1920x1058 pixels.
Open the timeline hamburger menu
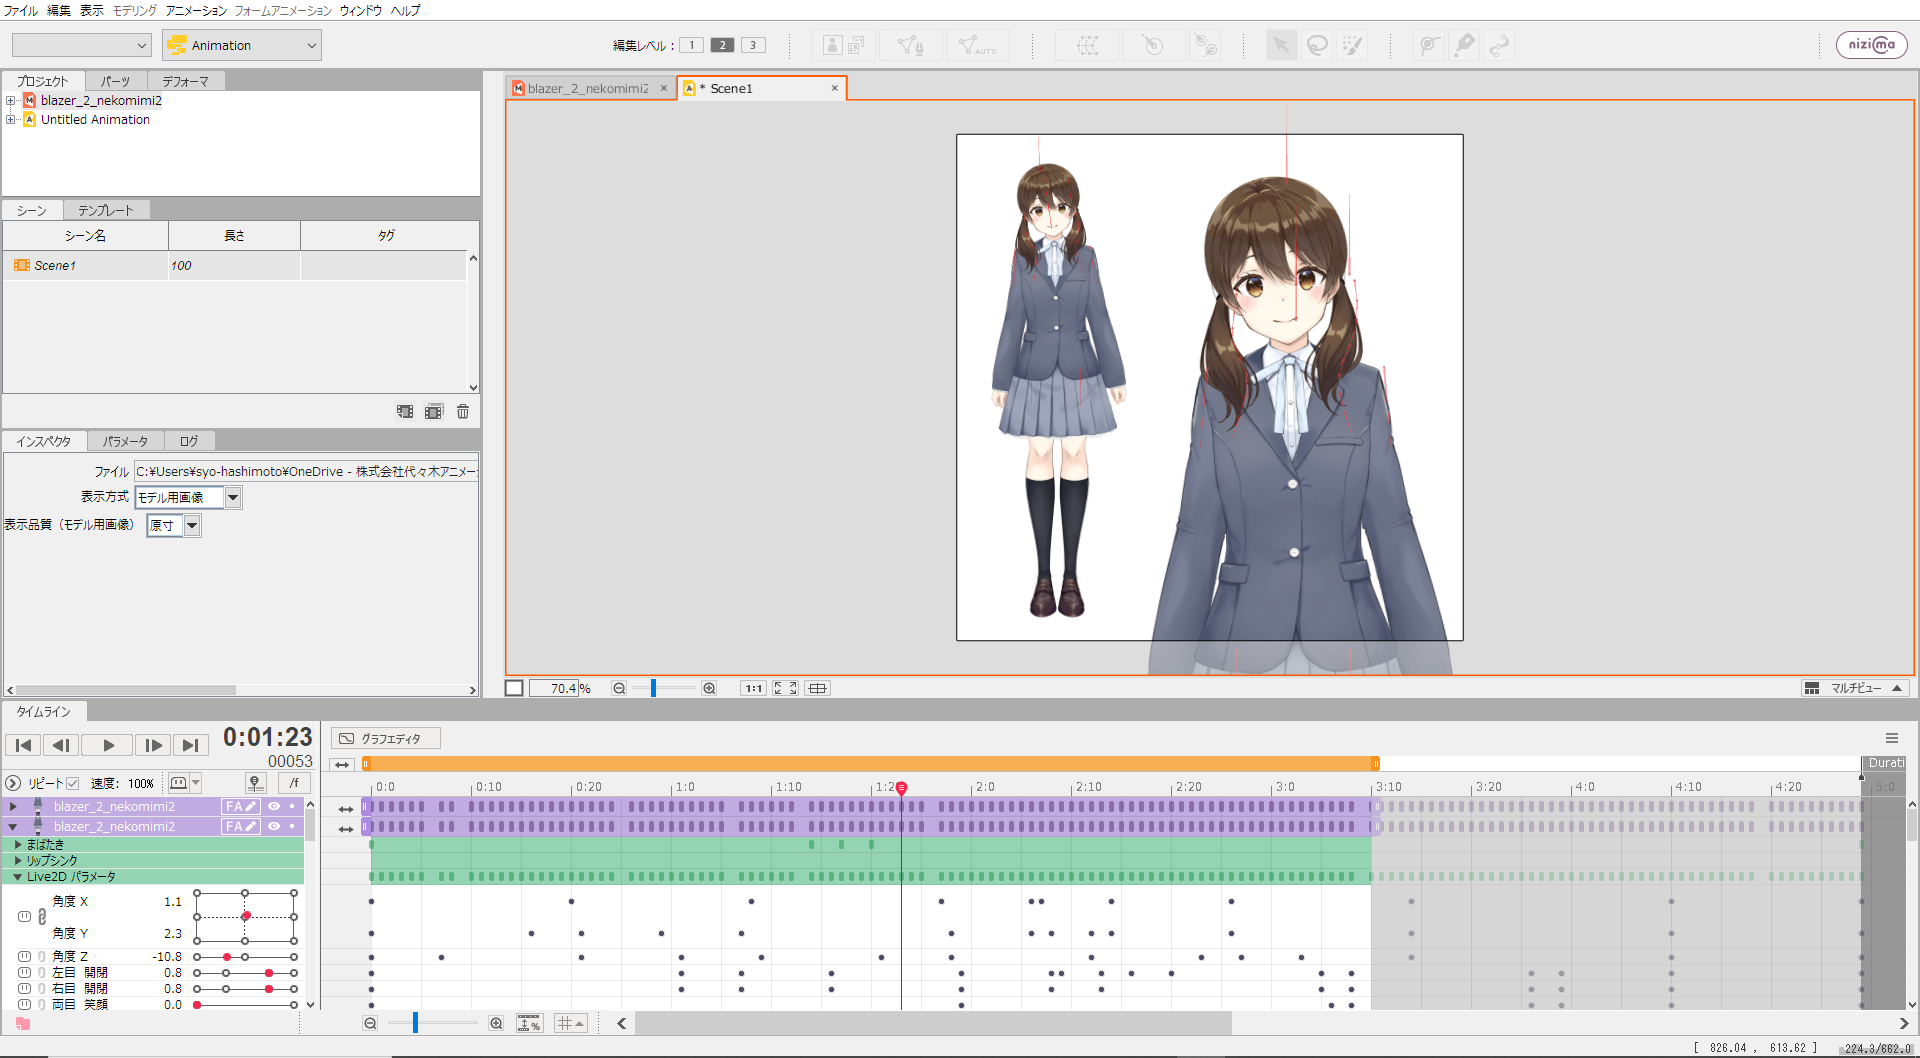(1892, 738)
